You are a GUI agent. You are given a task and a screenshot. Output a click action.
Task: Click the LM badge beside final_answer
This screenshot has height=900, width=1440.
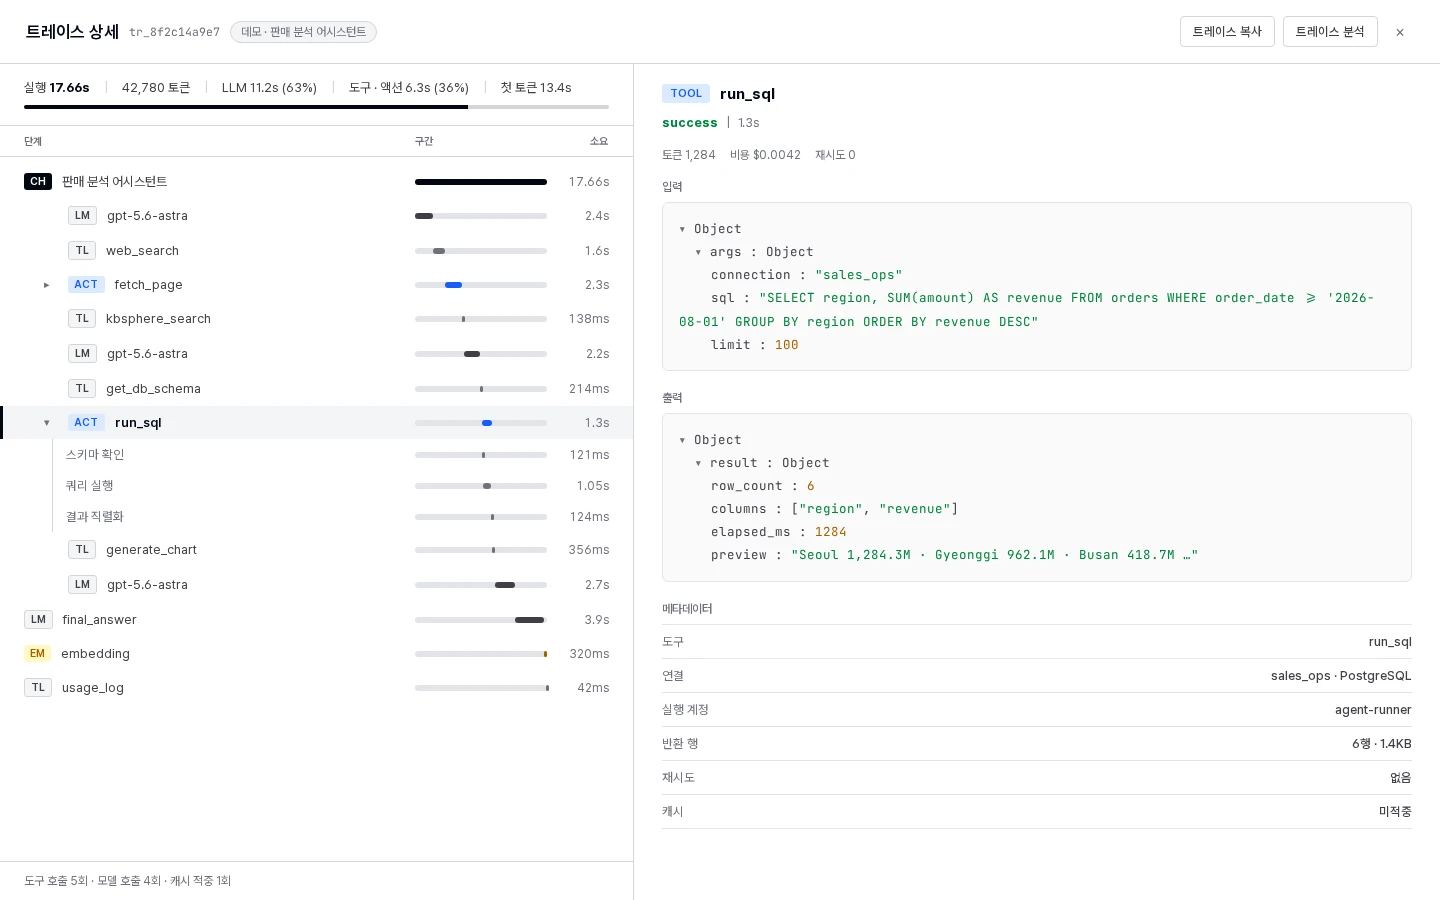38,619
